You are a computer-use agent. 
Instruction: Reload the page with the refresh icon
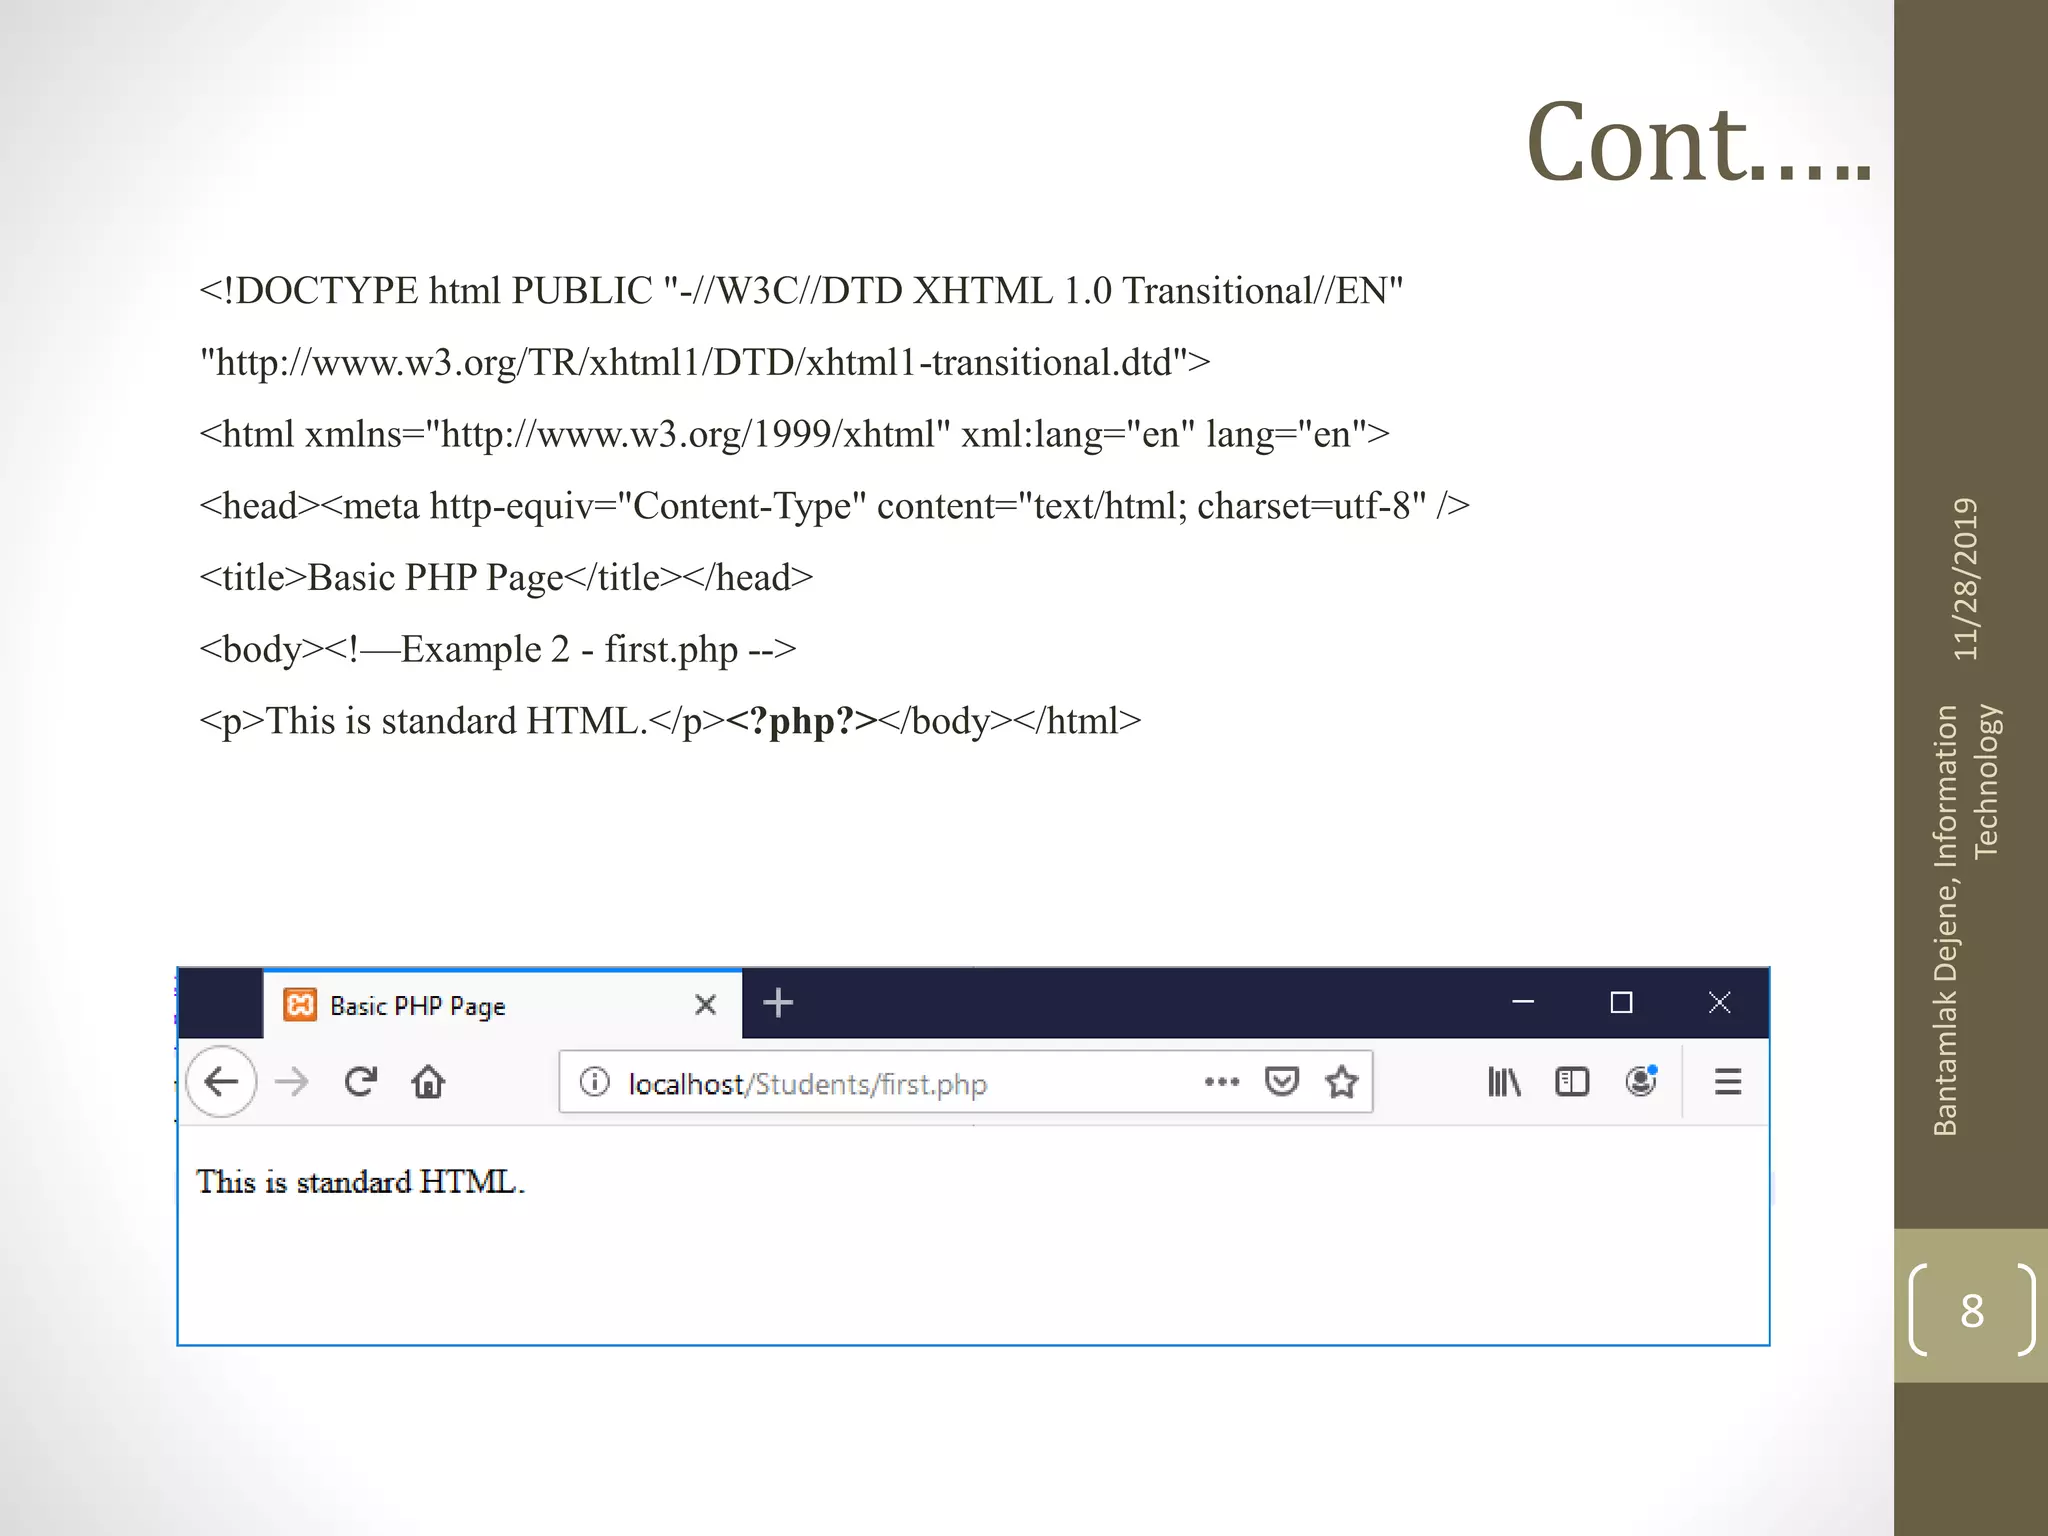[360, 1082]
